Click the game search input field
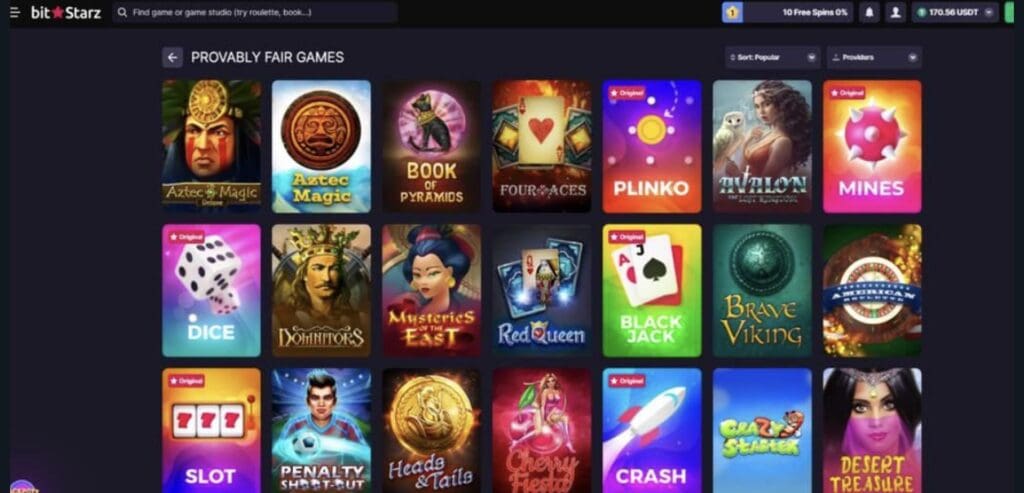The width and height of the screenshot is (1024, 493). (x=255, y=12)
